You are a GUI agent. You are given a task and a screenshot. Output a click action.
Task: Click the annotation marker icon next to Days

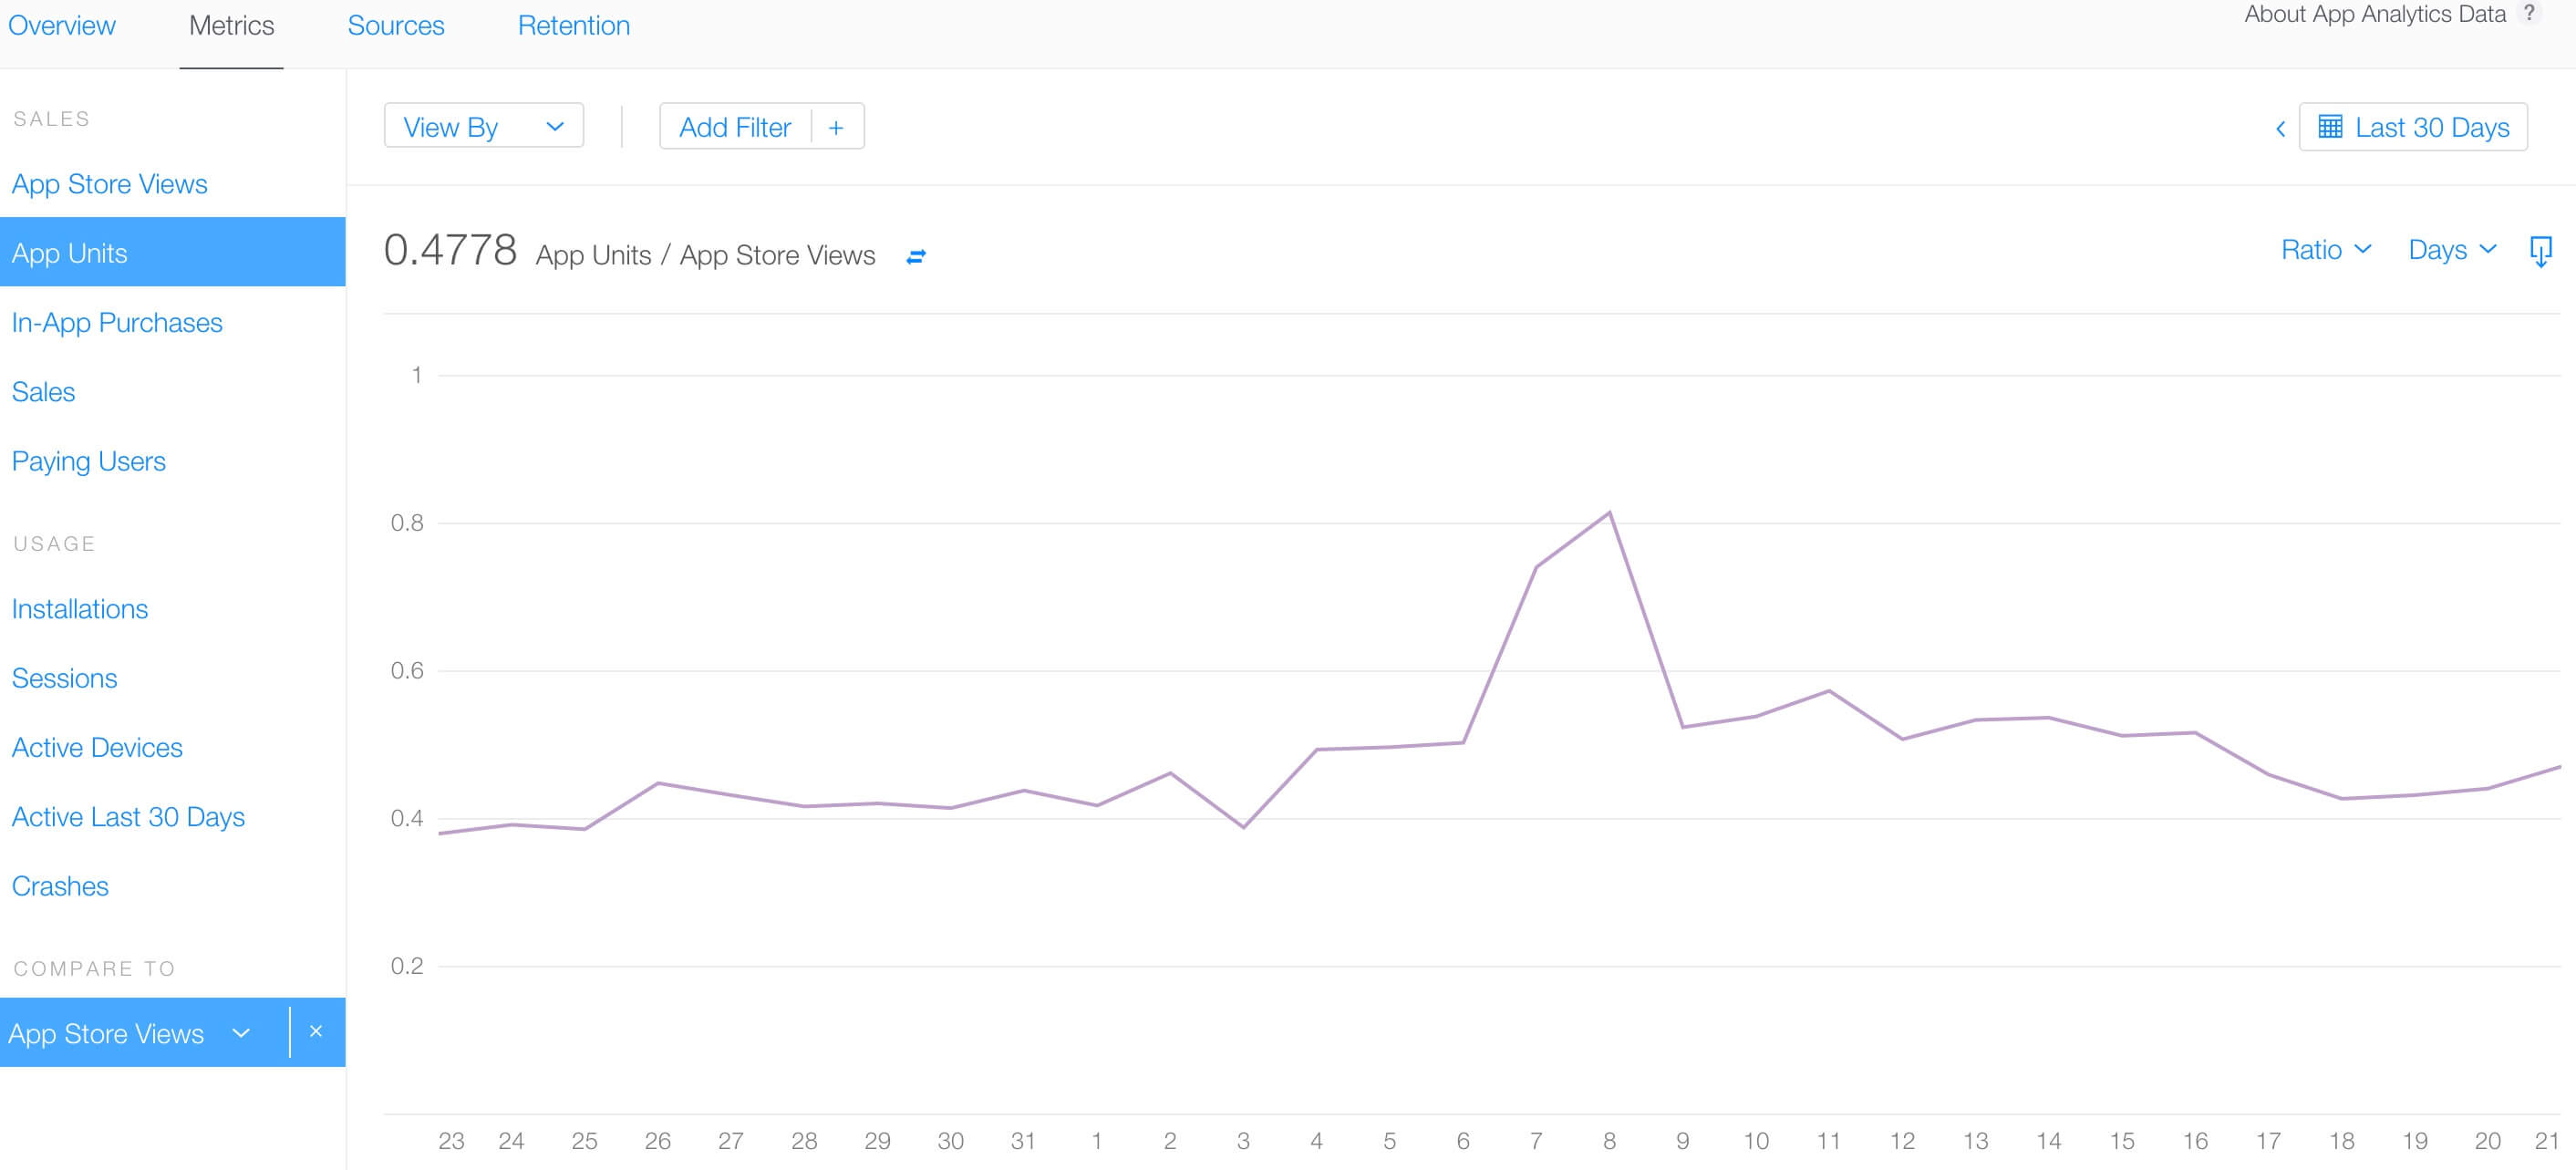click(x=2540, y=252)
